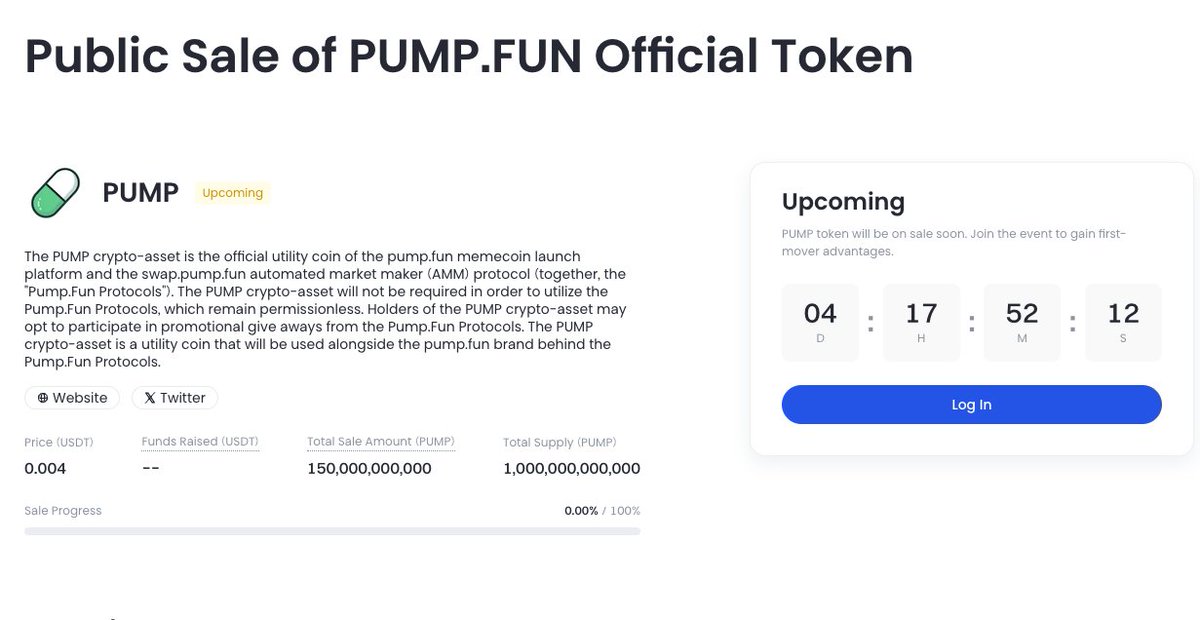Click the Sale Progress bar
The width and height of the screenshot is (1200, 620).
[332, 531]
